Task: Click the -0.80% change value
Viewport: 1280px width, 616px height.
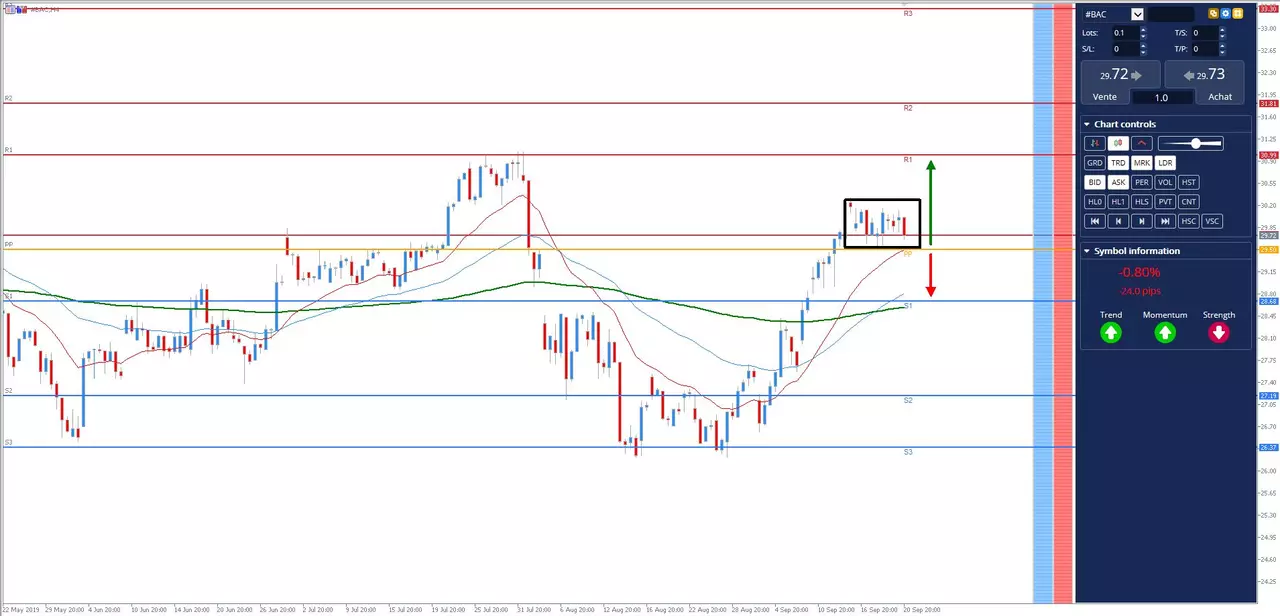Action: (1140, 272)
